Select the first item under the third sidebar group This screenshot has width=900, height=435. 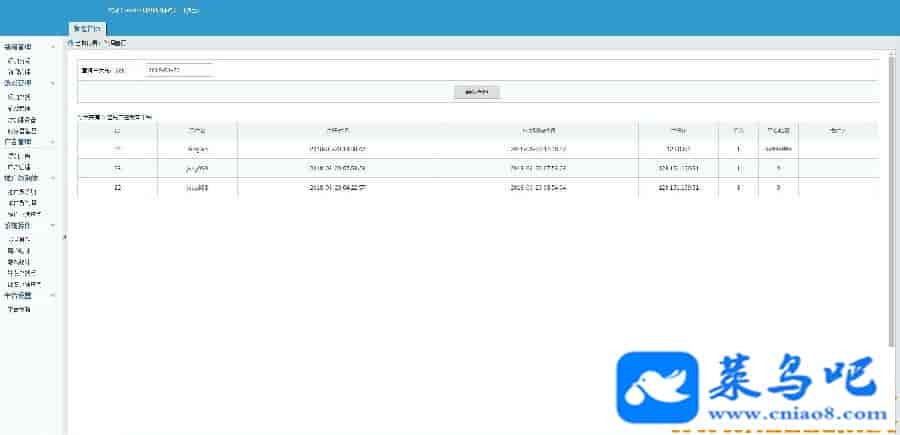[20, 156]
